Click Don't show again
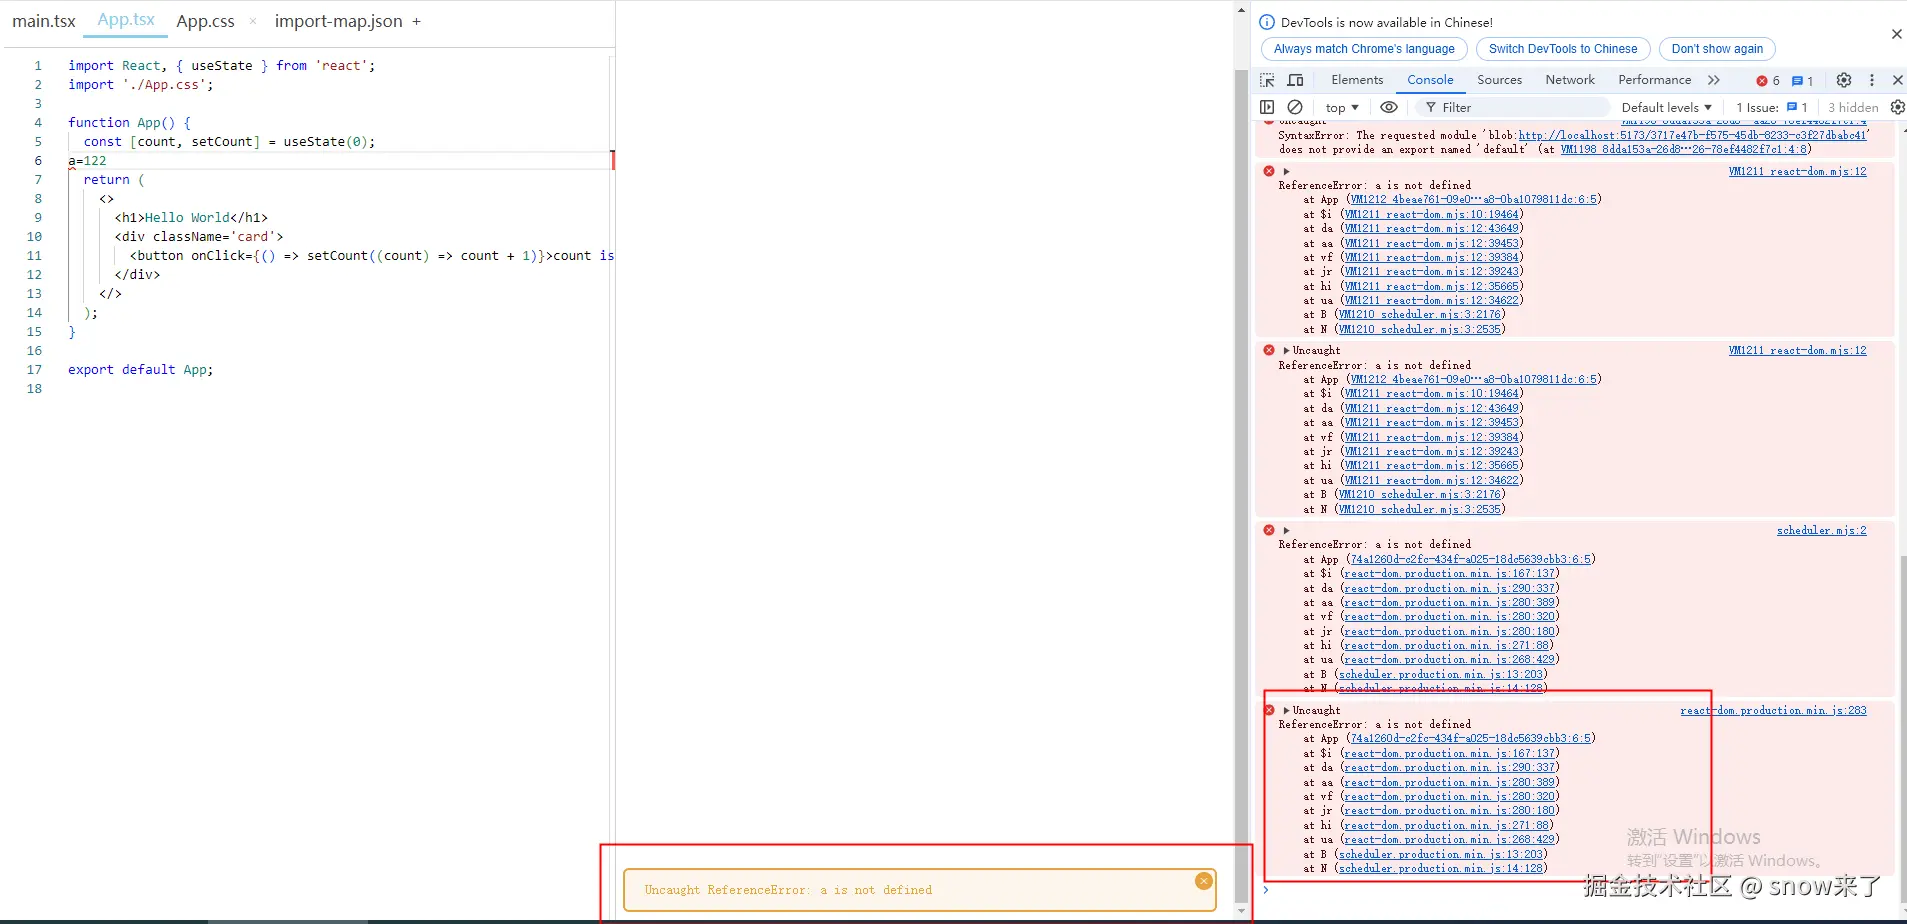This screenshot has width=1907, height=924. (1717, 49)
